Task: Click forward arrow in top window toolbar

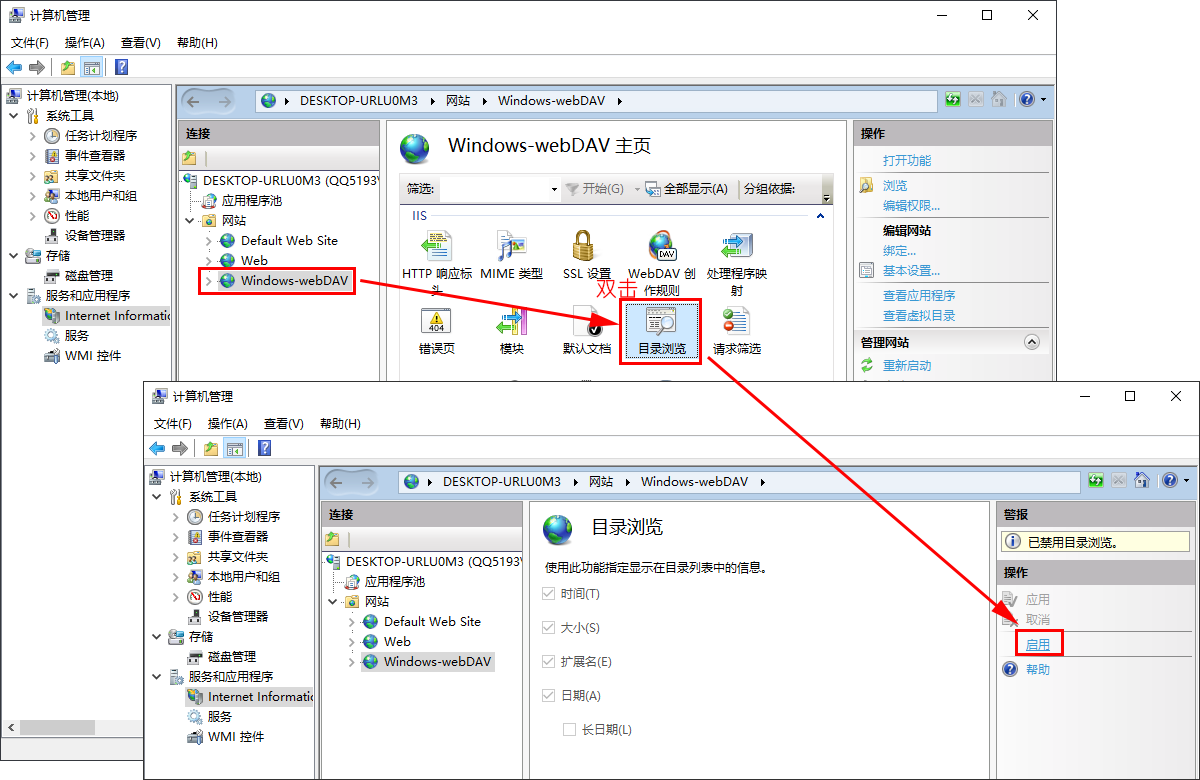Action: coord(37,67)
